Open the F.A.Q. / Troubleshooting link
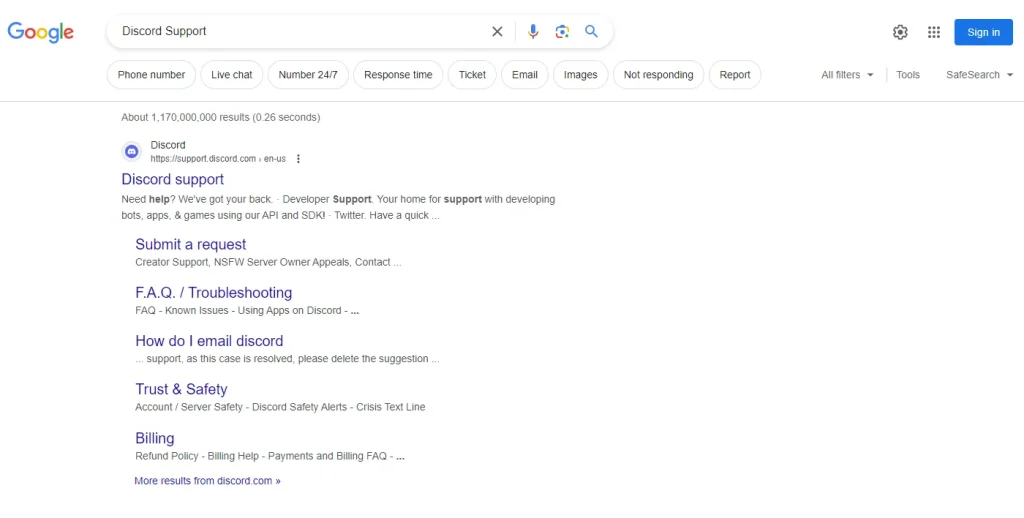Image resolution: width=1024 pixels, height=518 pixels. coord(214,293)
